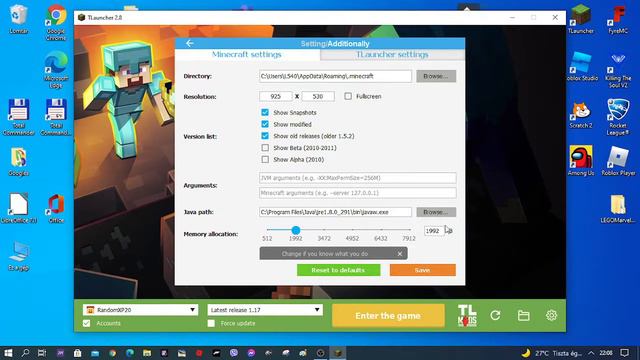The width and height of the screenshot is (640, 360).
Task: Open Task View on the taskbar
Action: 42,353
